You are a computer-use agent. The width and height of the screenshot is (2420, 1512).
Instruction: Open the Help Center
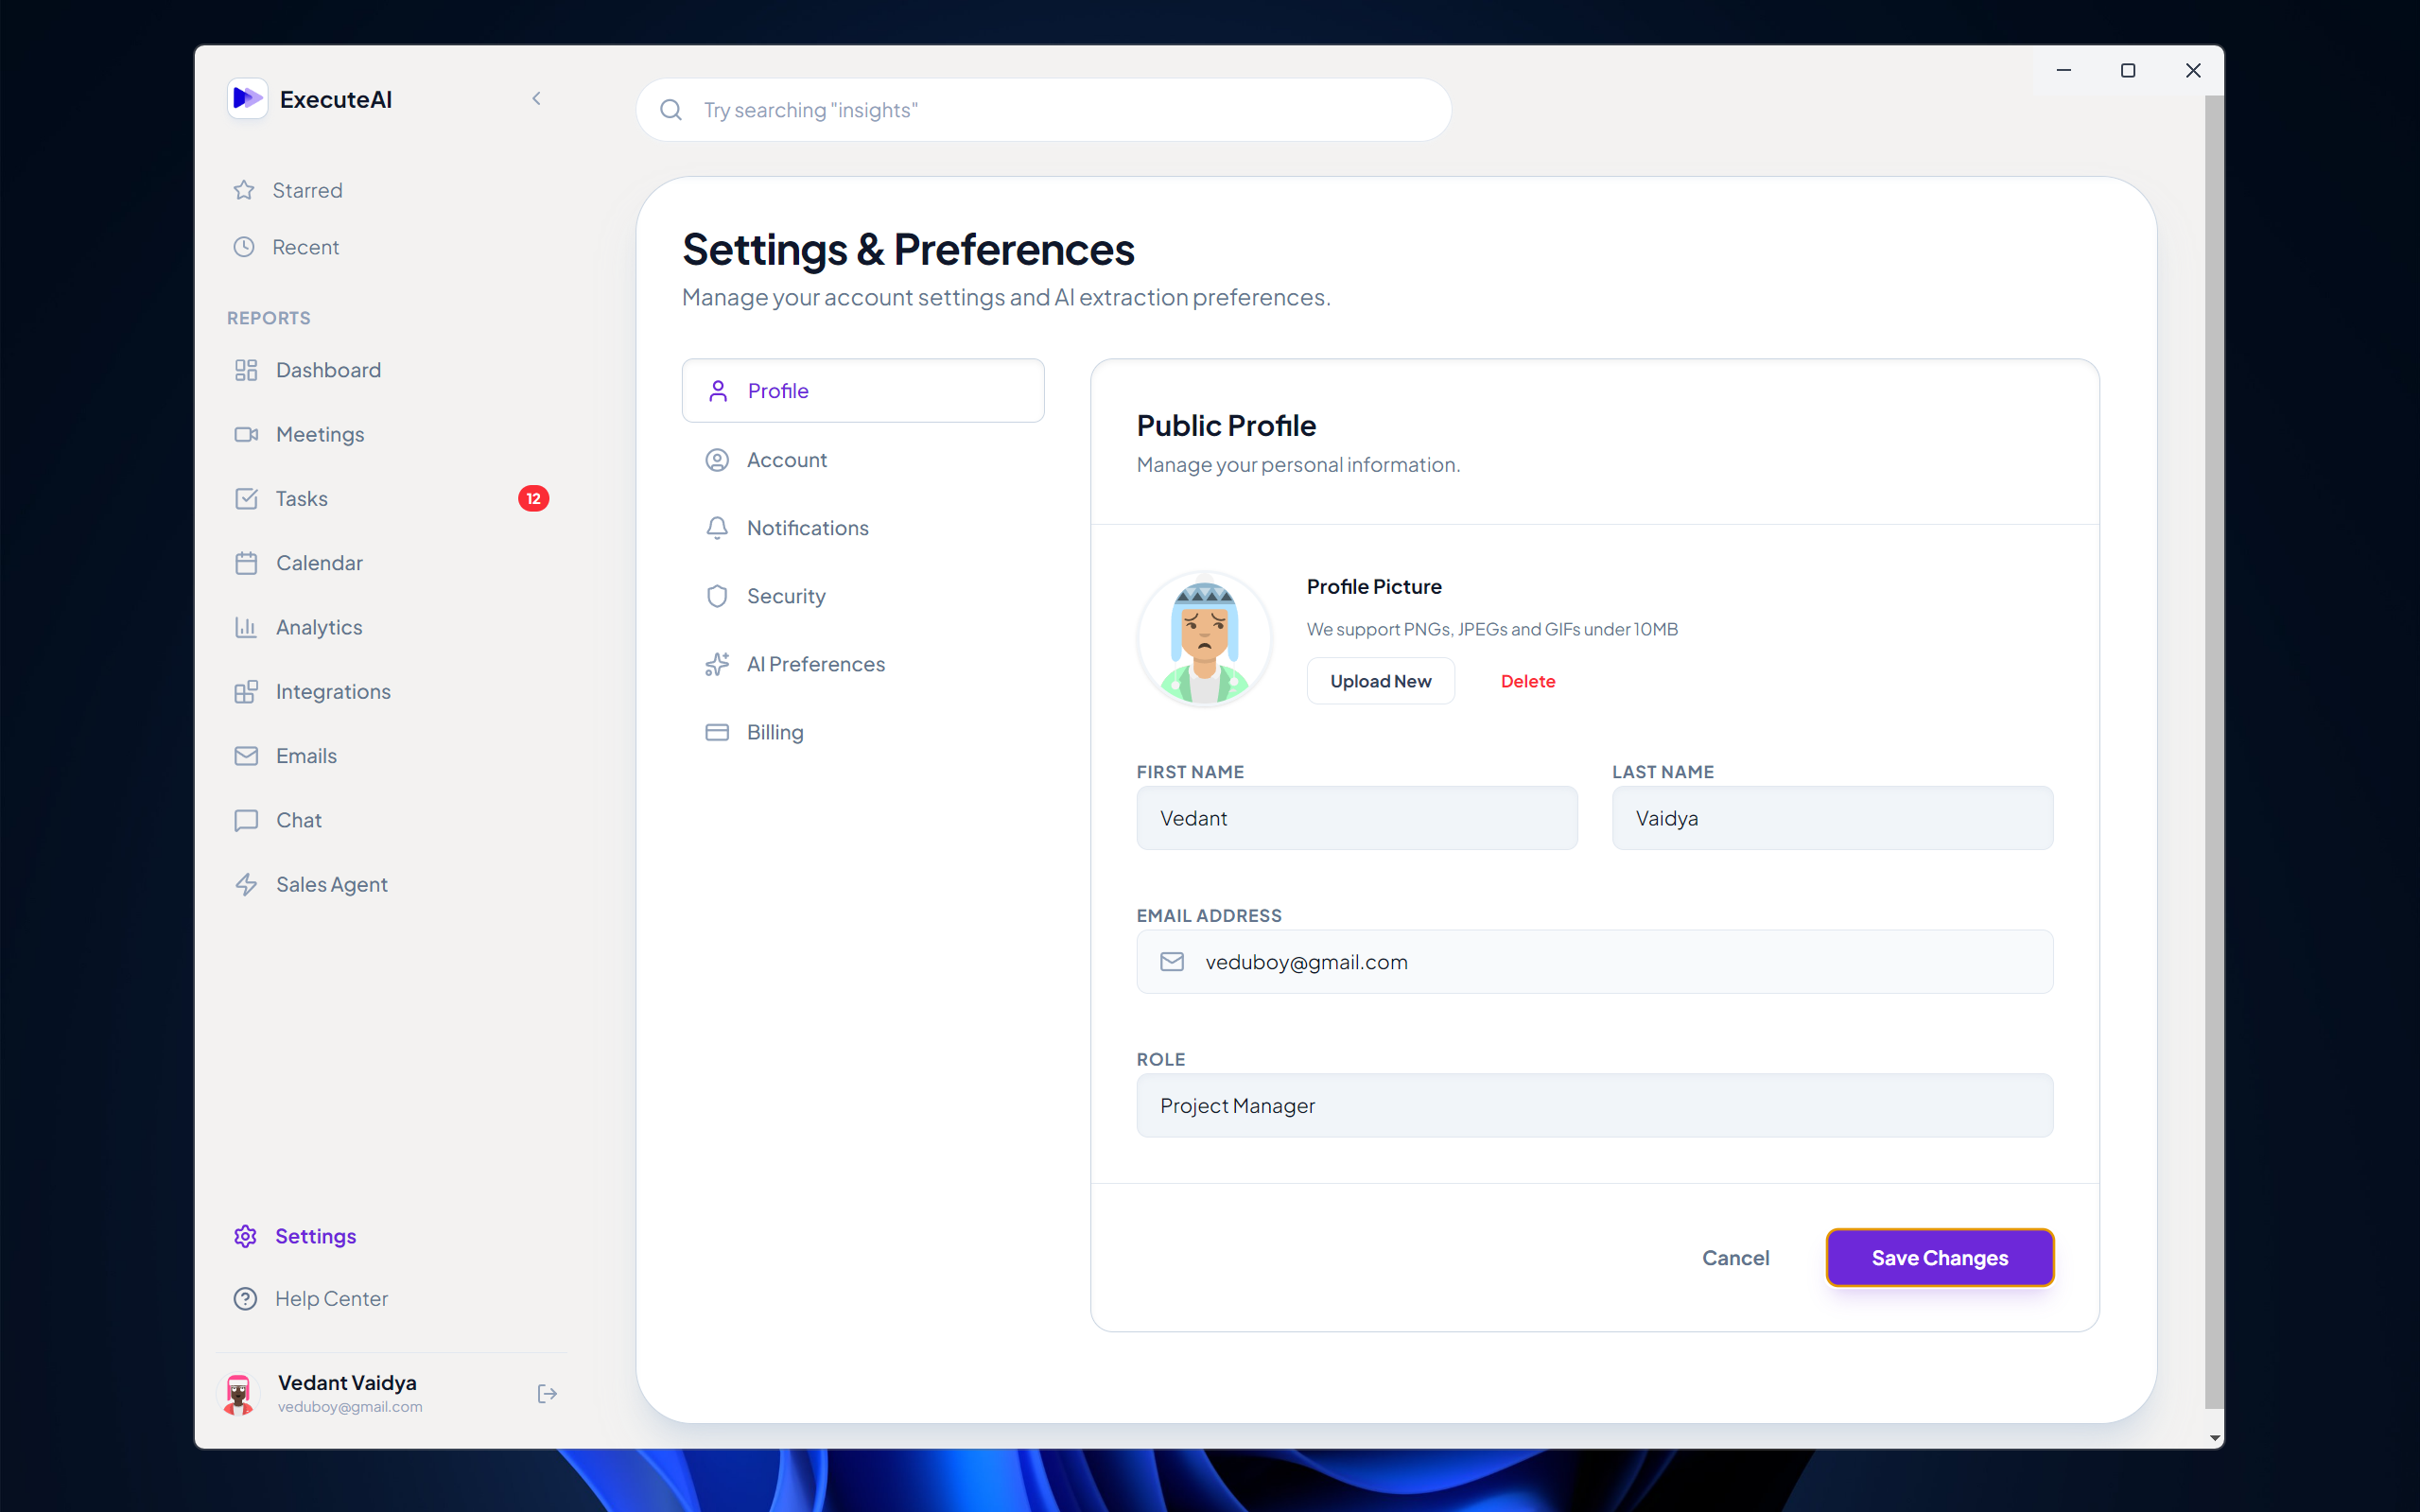pos(330,1298)
